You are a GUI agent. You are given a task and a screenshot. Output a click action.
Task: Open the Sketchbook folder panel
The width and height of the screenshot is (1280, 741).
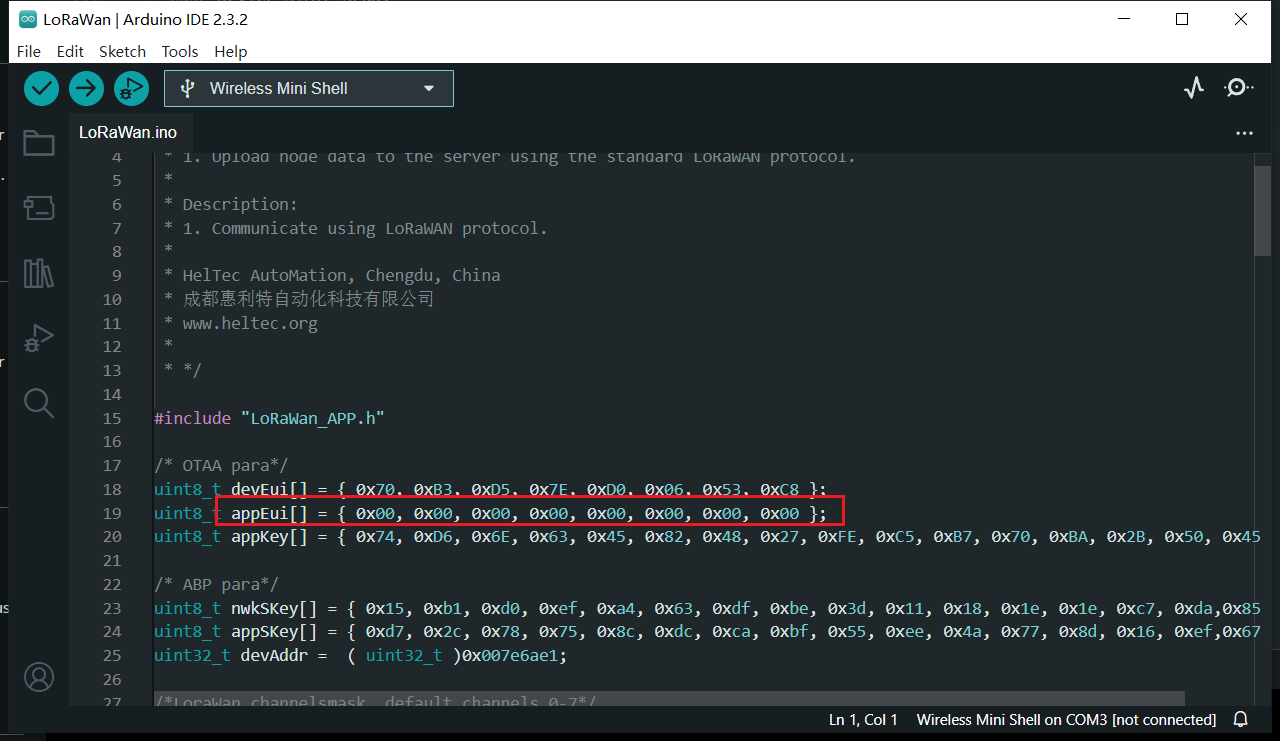tap(39, 143)
